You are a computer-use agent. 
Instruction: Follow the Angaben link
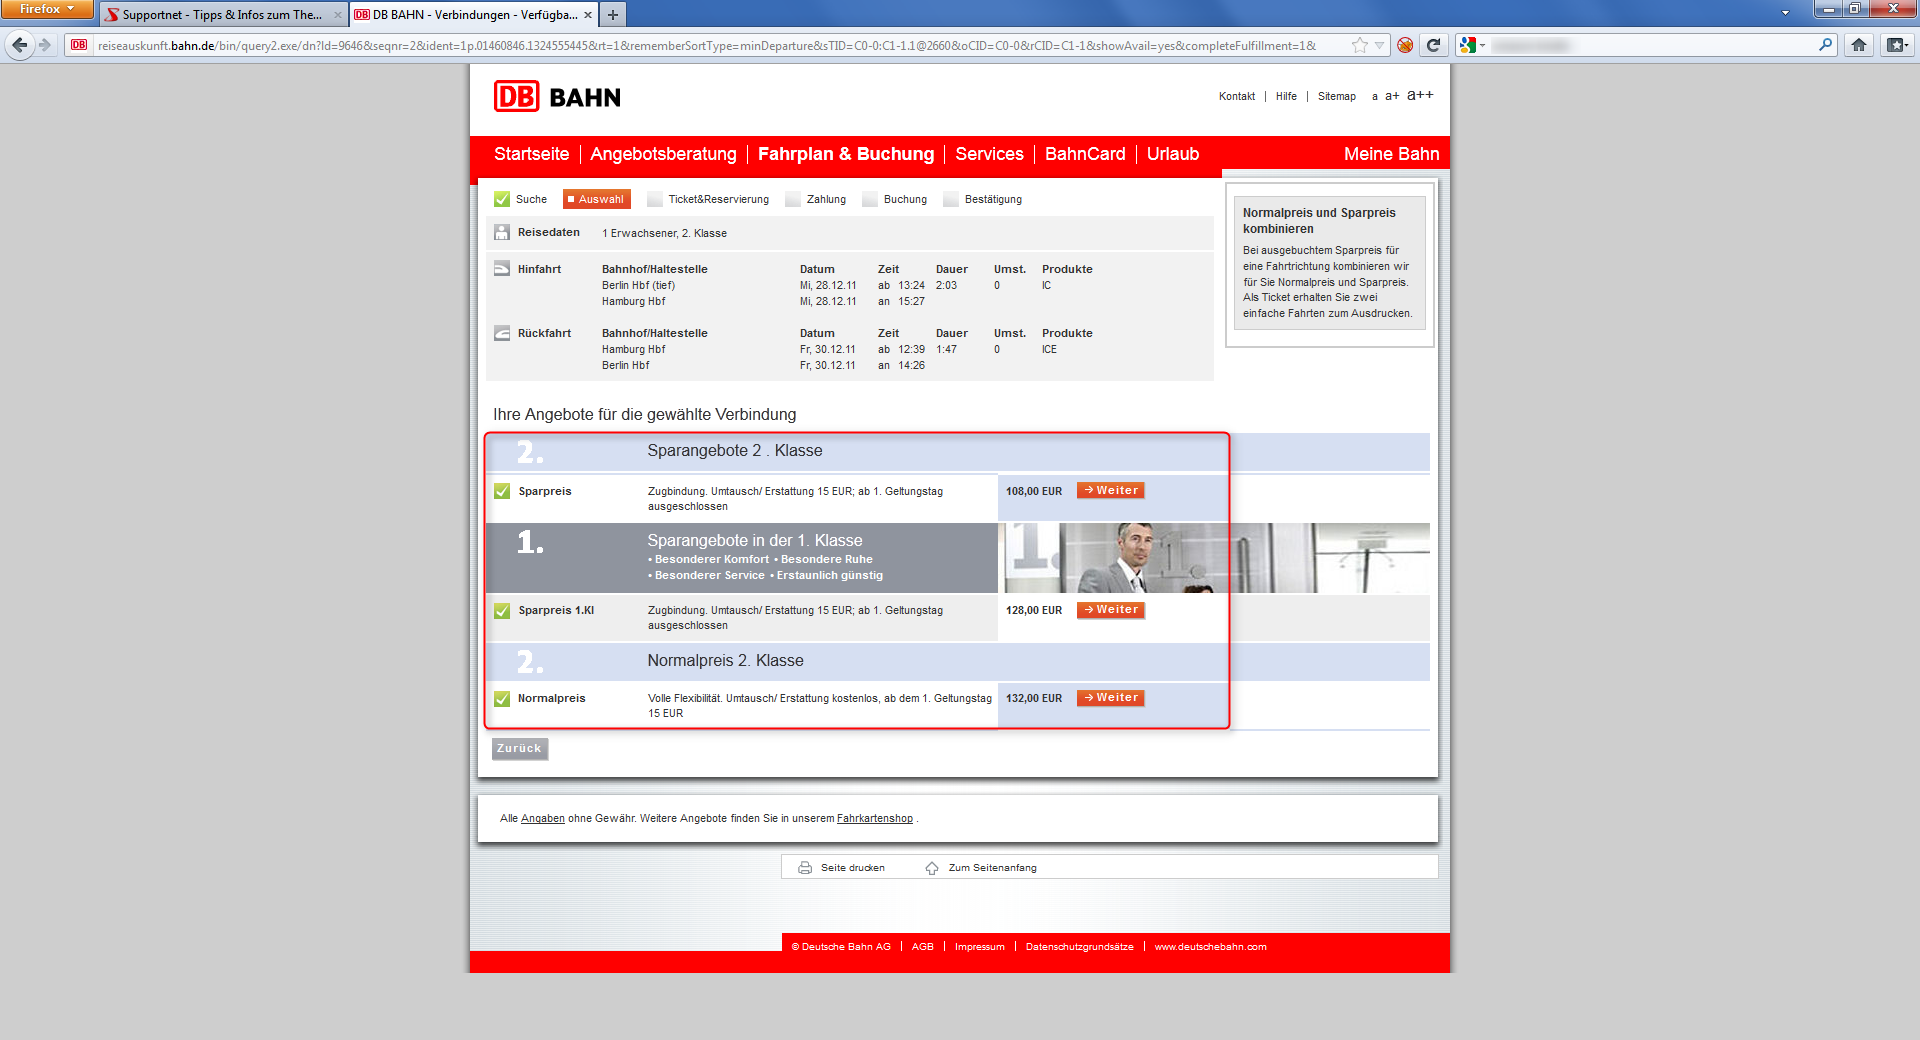click(543, 819)
